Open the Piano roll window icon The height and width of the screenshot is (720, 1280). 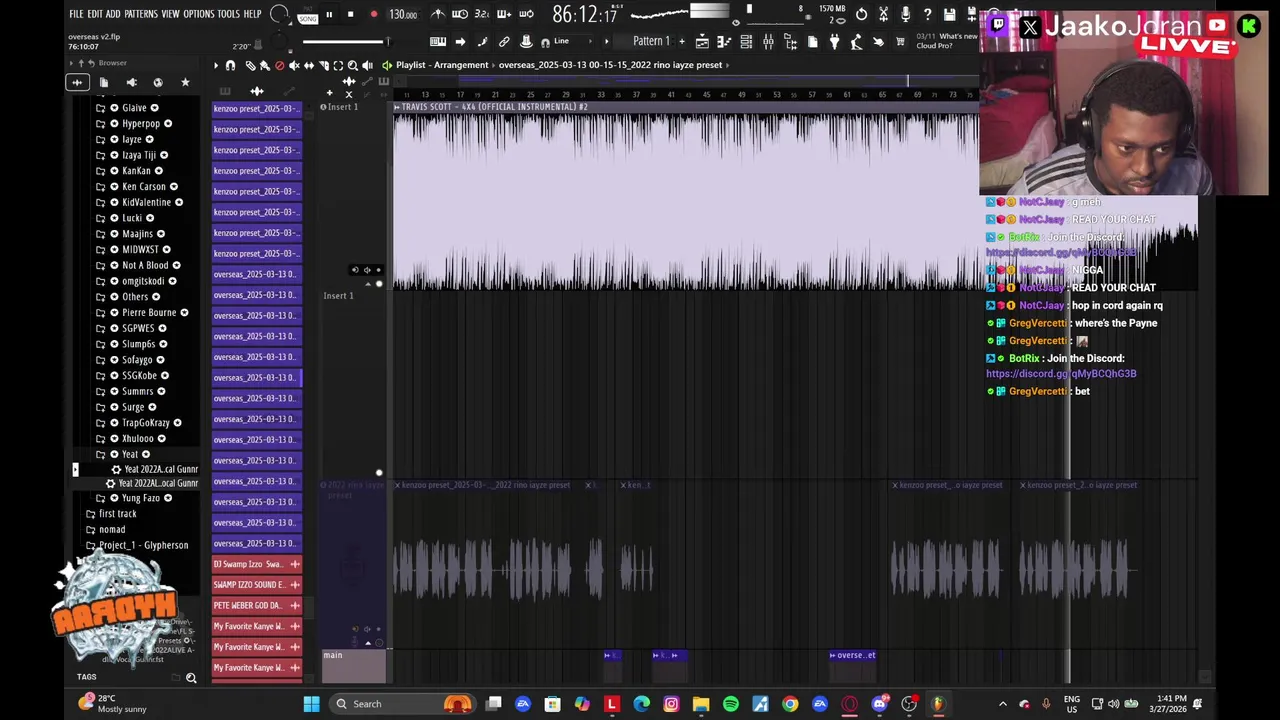coord(724,41)
